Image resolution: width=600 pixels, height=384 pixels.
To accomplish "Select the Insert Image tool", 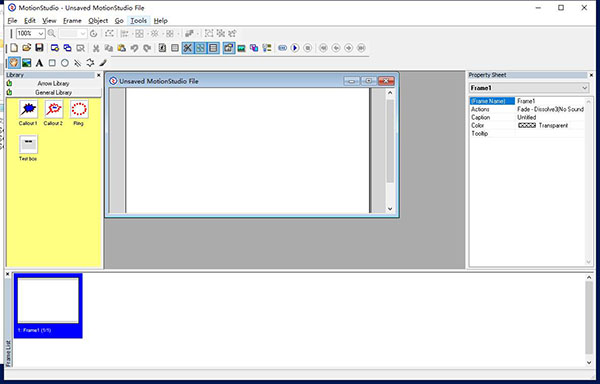I will click(26, 63).
